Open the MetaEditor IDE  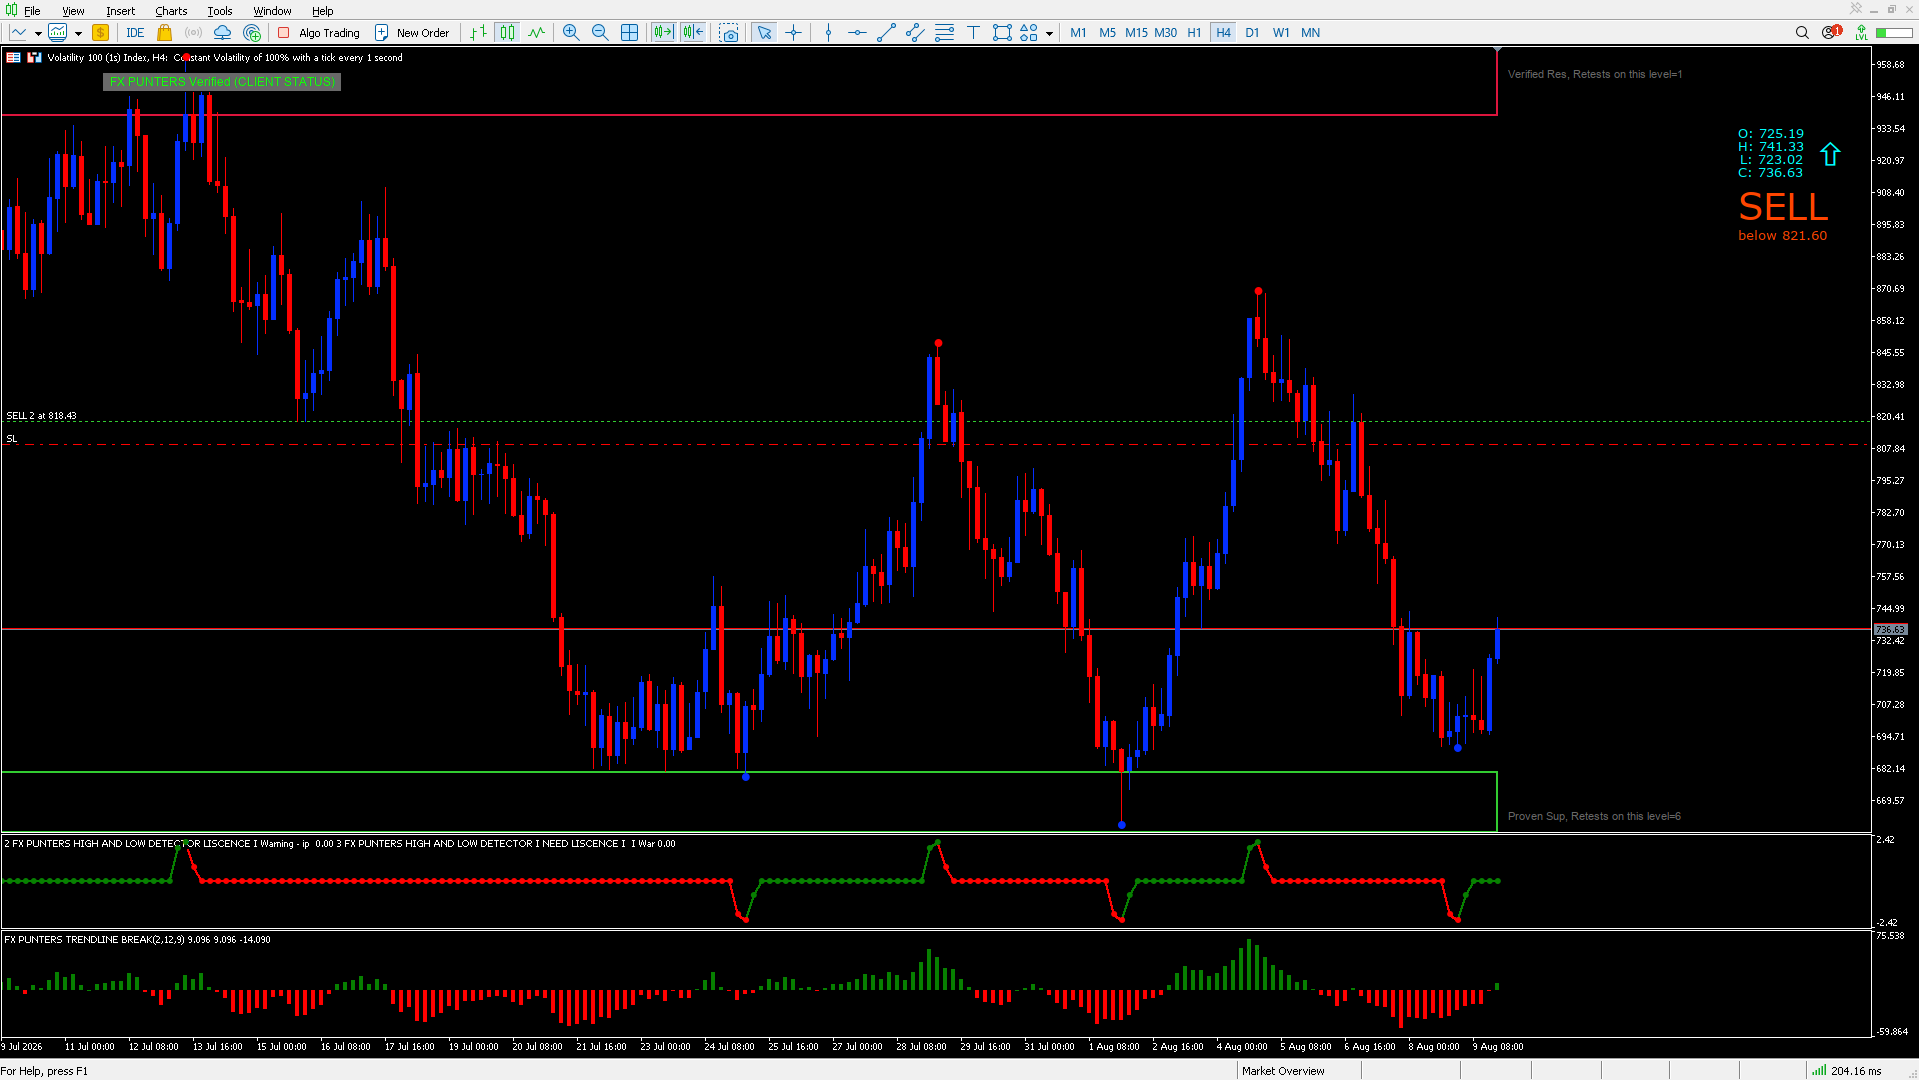pos(135,33)
